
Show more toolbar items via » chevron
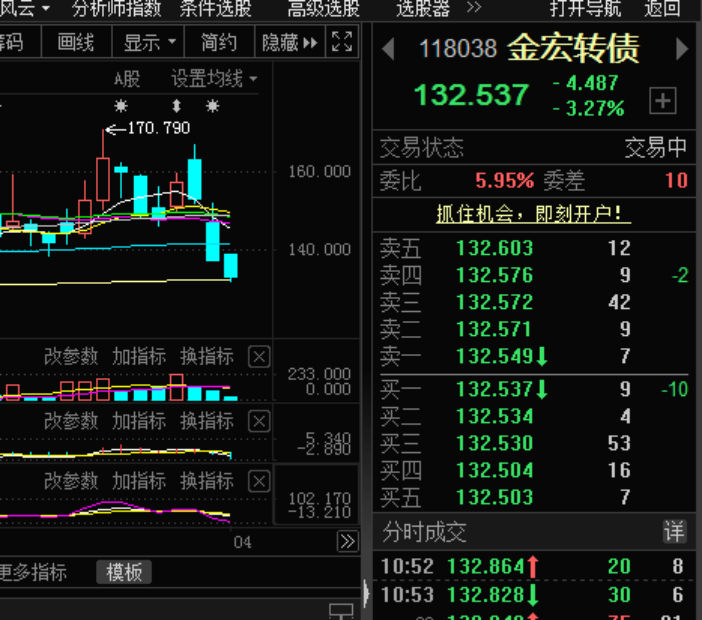coord(474,9)
